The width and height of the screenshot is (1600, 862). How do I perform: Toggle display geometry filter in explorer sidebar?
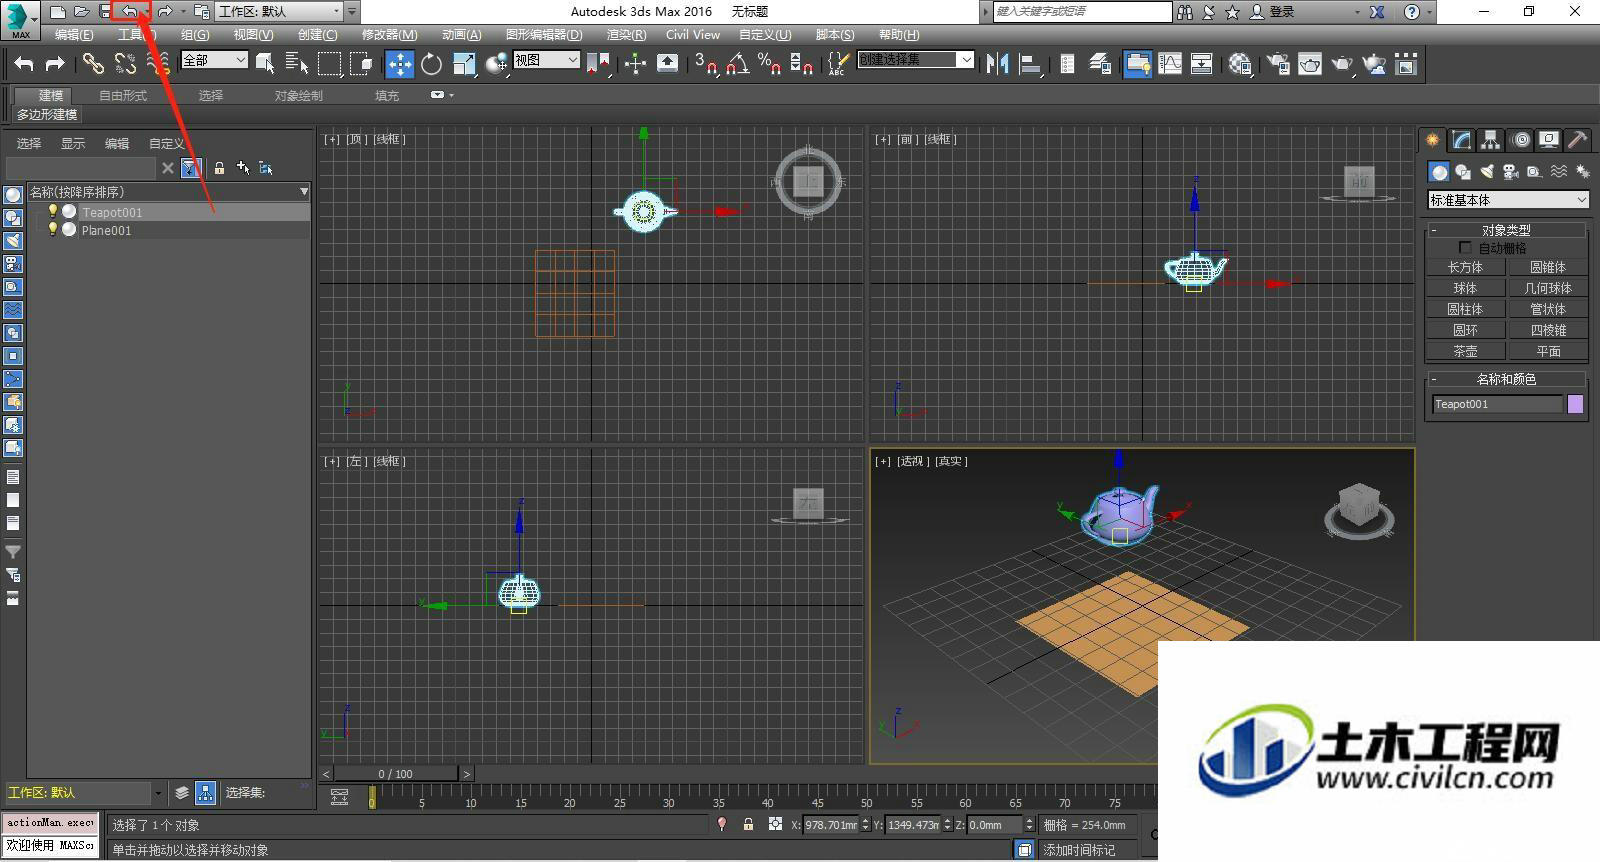coord(13,194)
